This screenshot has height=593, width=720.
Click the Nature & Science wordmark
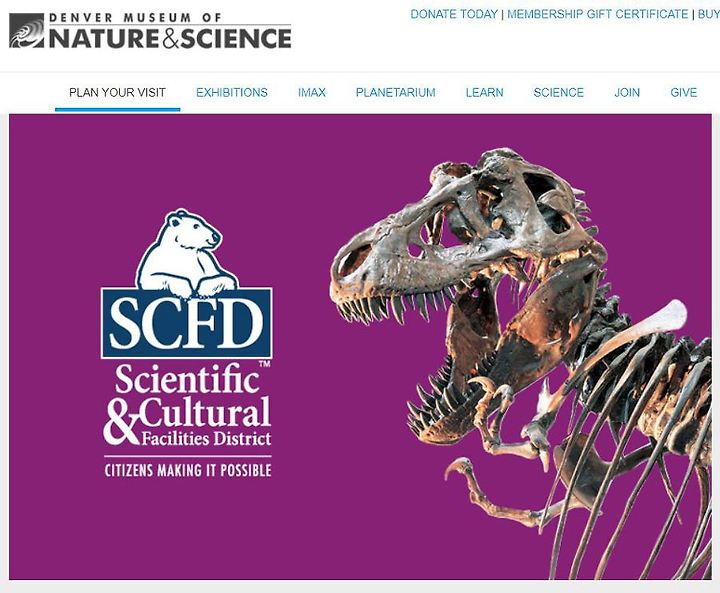(170, 38)
